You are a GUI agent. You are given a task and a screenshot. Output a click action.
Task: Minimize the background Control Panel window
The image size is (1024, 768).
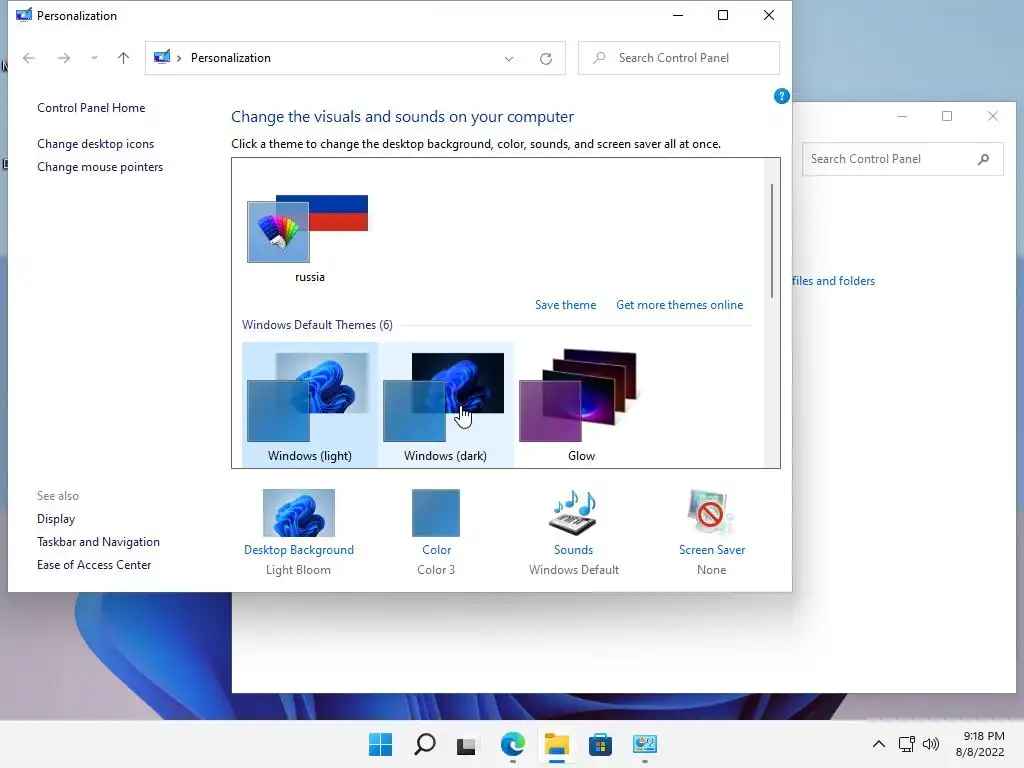[902, 116]
